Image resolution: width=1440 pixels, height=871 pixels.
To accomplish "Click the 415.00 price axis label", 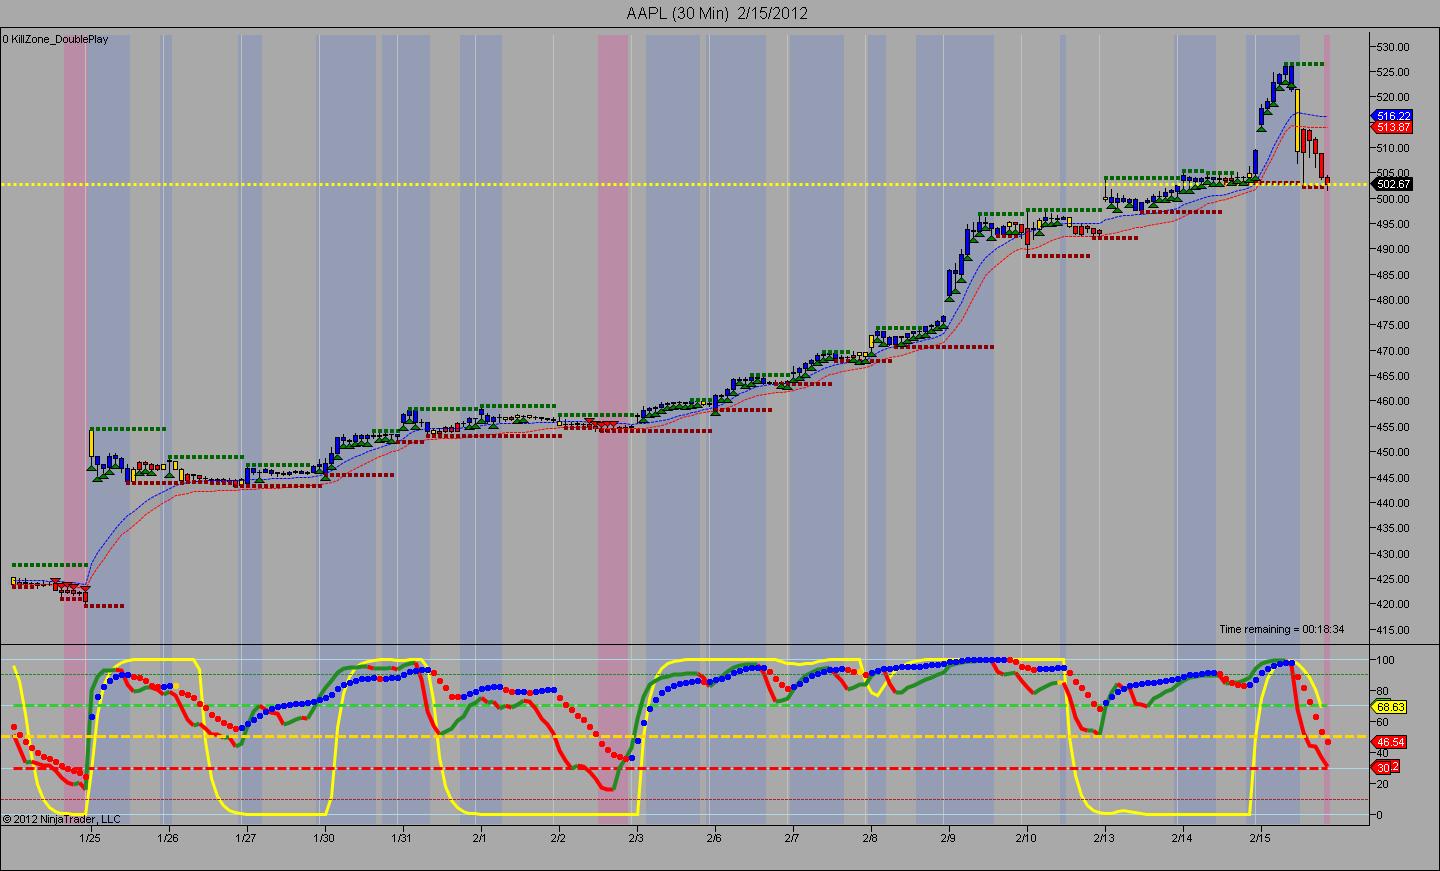I will pos(1393,630).
